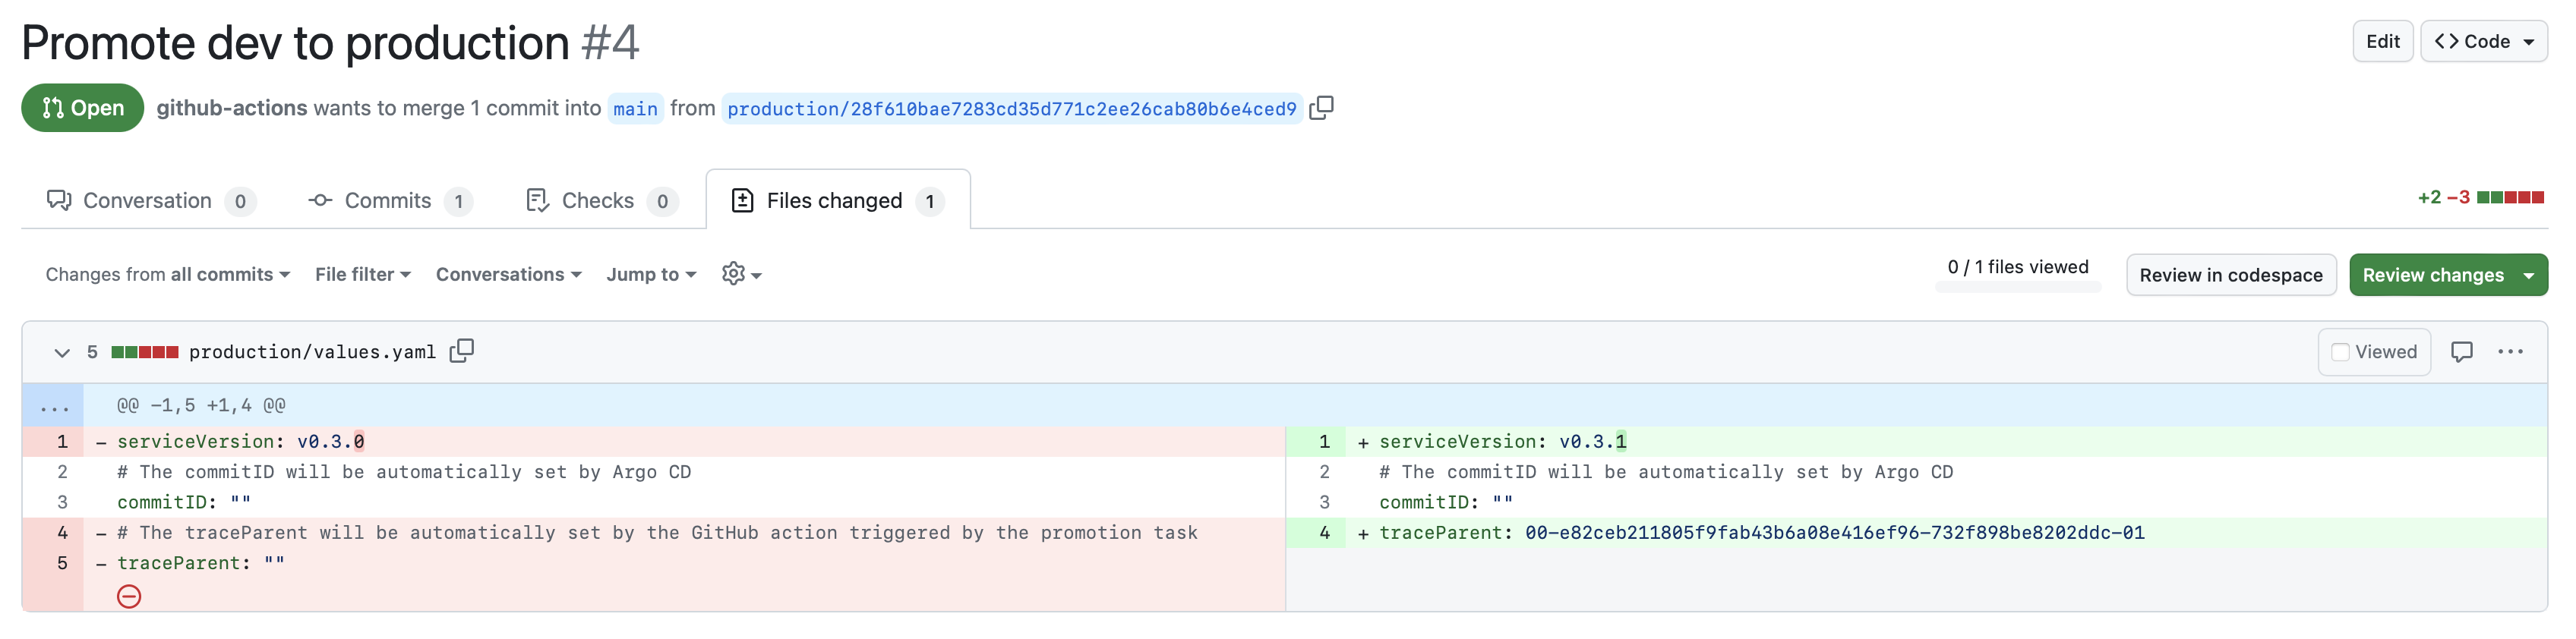Copy production/values.yaml file path
The width and height of the screenshot is (2576, 639).
[461, 351]
